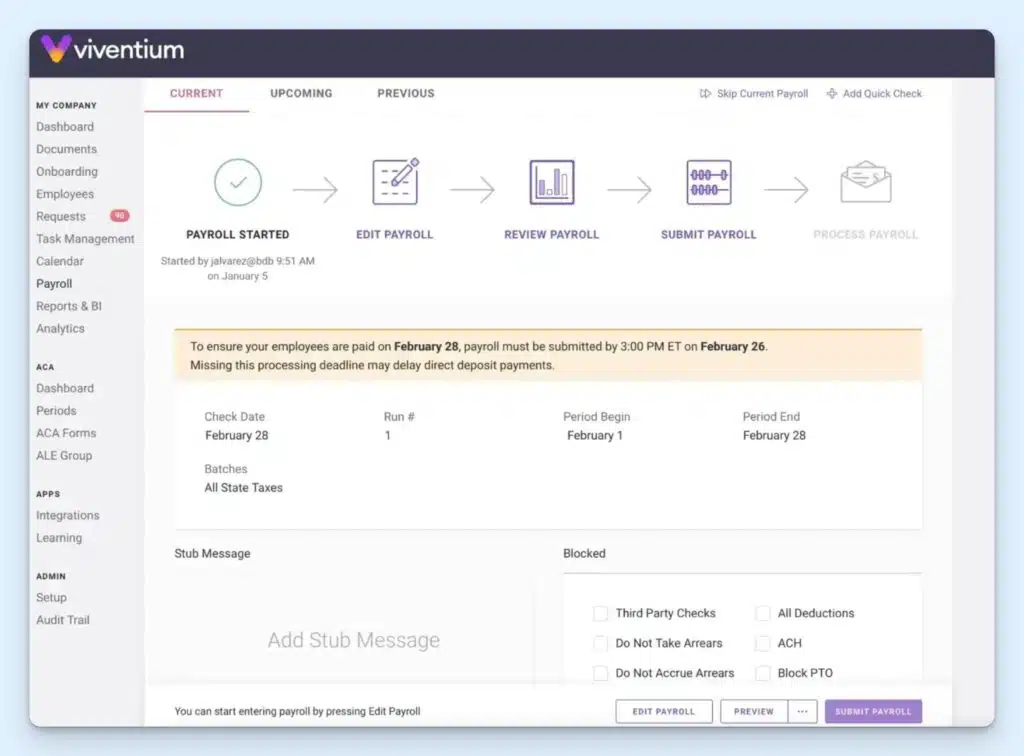Open Documents in the sidebar
Viewport: 1024px width, 756px height.
pyautogui.click(x=67, y=149)
